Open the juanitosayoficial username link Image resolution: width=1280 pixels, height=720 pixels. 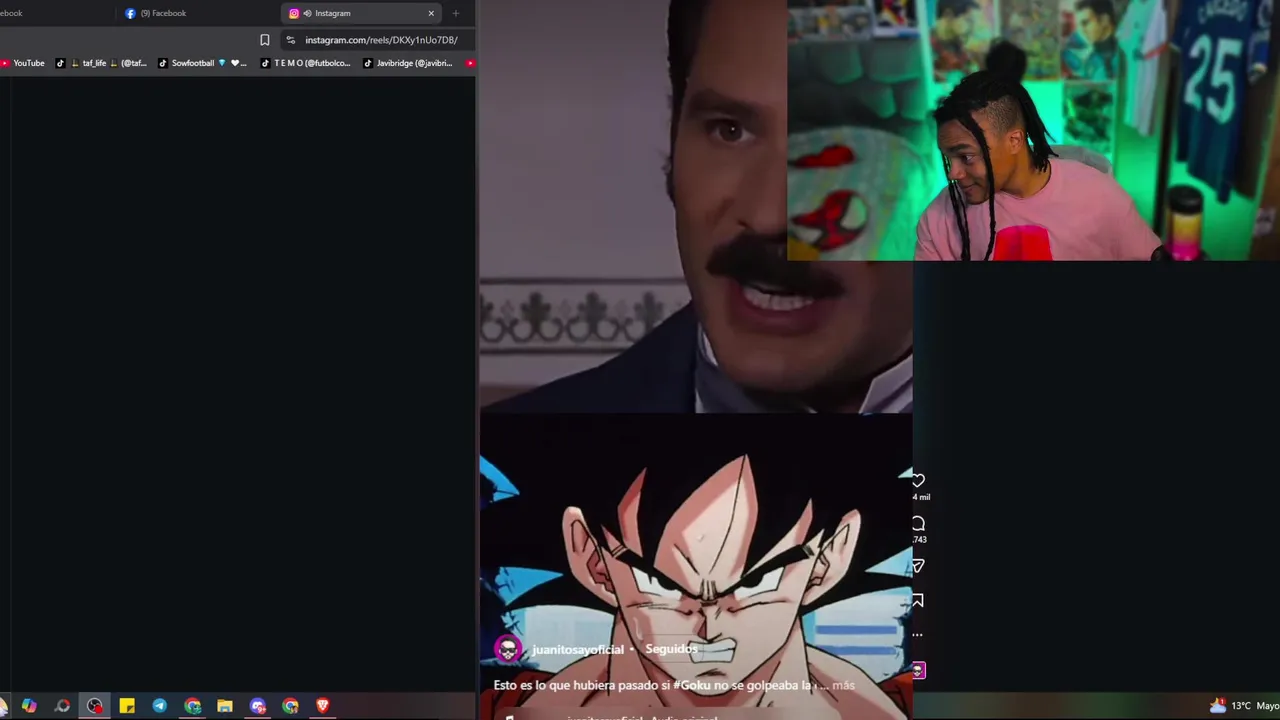pyautogui.click(x=577, y=650)
